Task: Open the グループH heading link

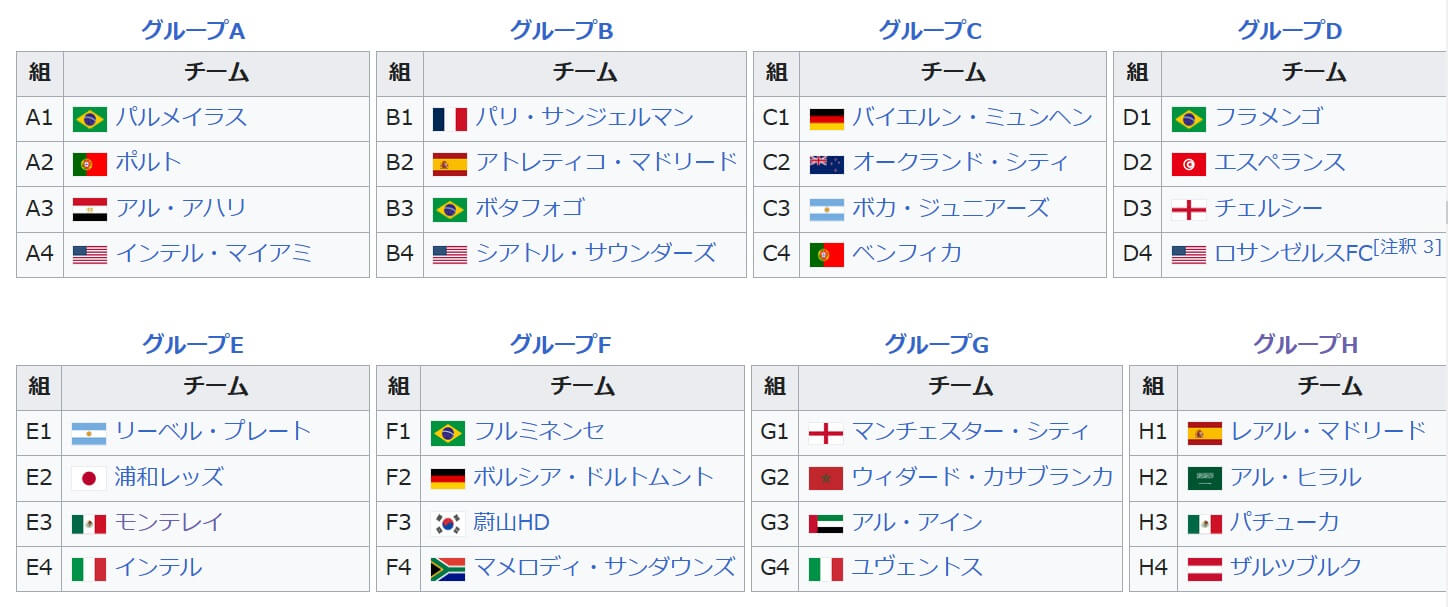Action: pos(1306,345)
